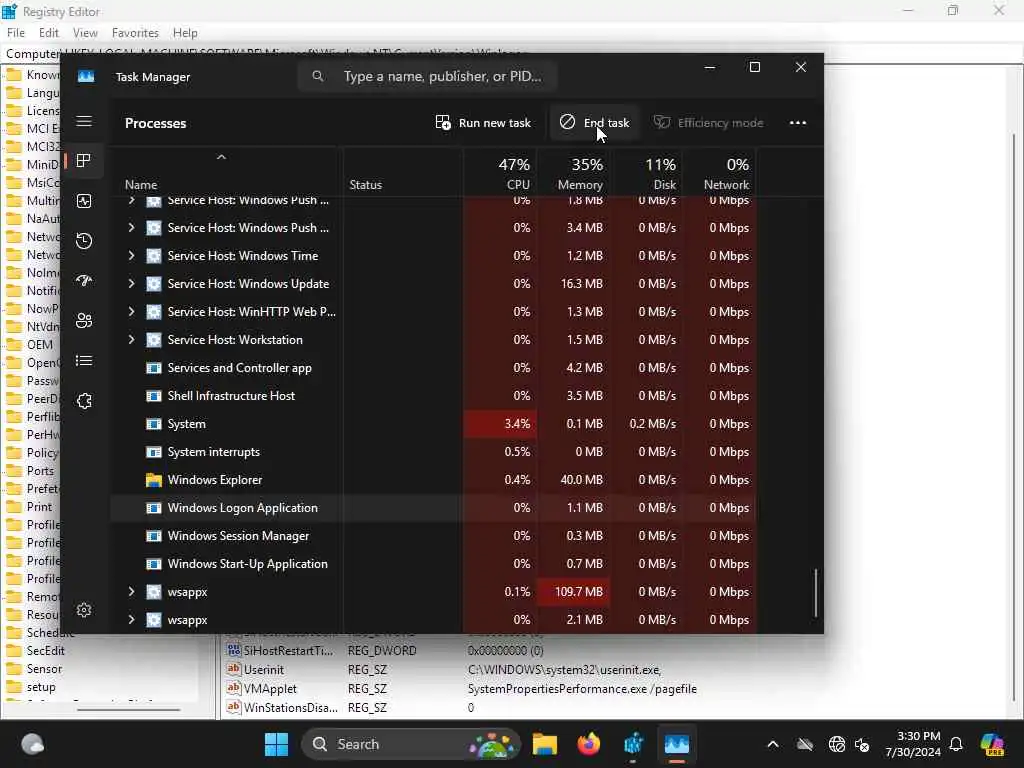1024x768 pixels.
Task: Click the network globe icon in system tray
Action: (837, 744)
